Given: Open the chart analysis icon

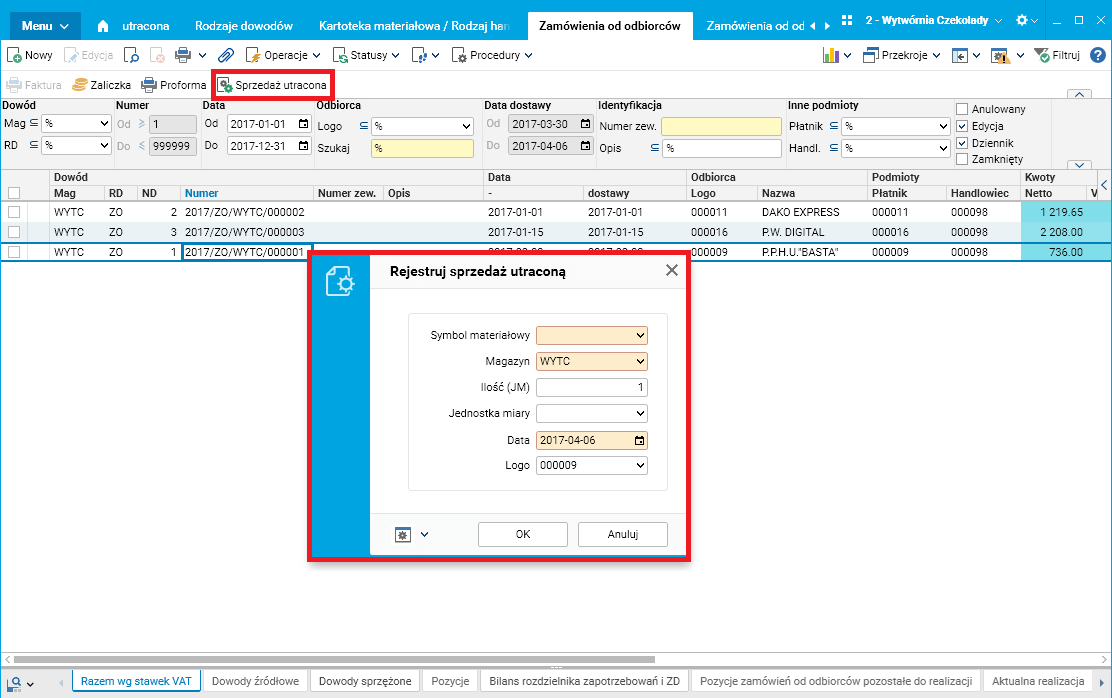Looking at the screenshot, I should [x=830, y=55].
